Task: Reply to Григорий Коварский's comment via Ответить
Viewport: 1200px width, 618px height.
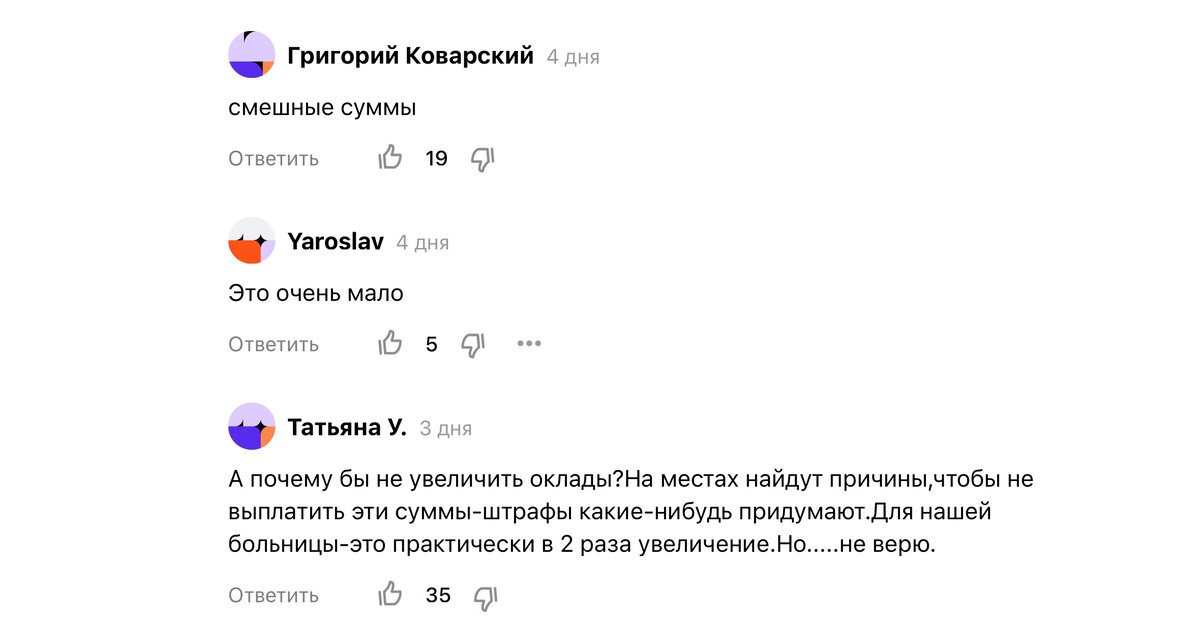Action: (x=272, y=157)
